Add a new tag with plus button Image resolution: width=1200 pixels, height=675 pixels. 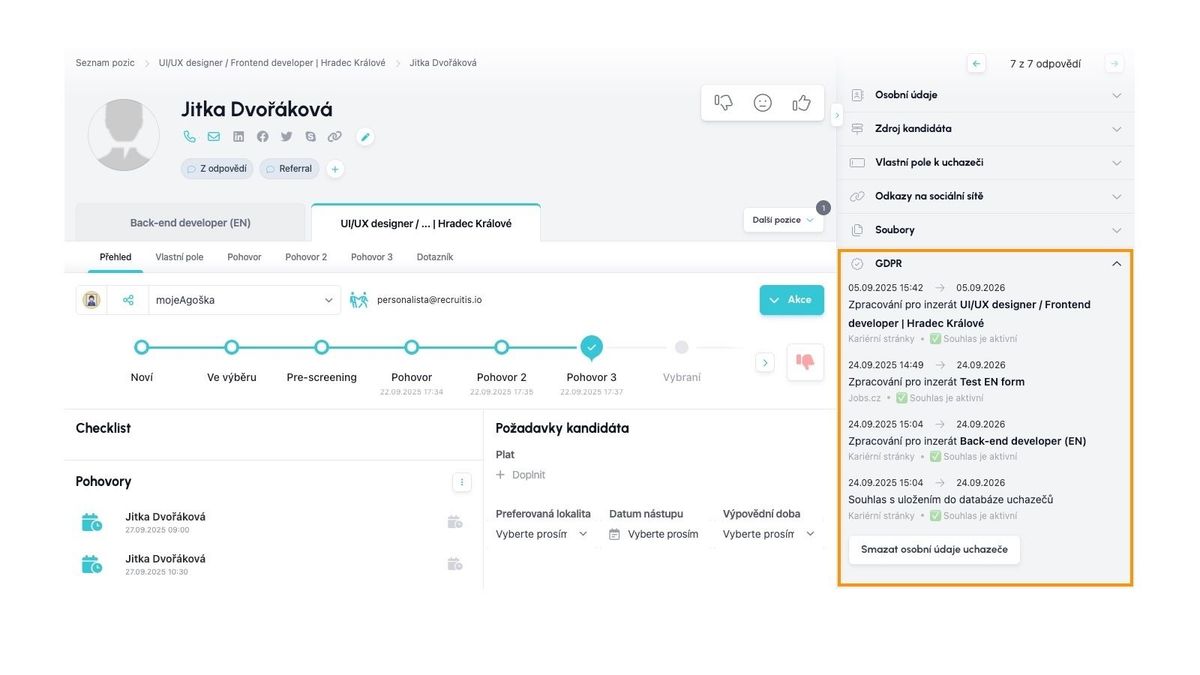coord(335,169)
